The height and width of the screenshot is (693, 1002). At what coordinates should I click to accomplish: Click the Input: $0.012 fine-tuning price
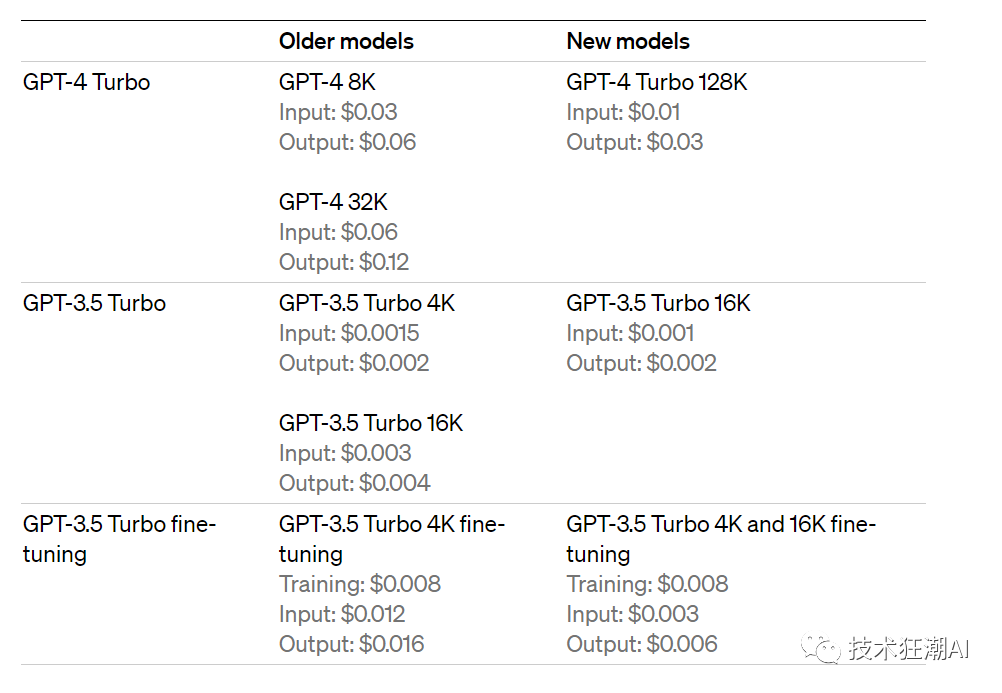click(x=342, y=614)
